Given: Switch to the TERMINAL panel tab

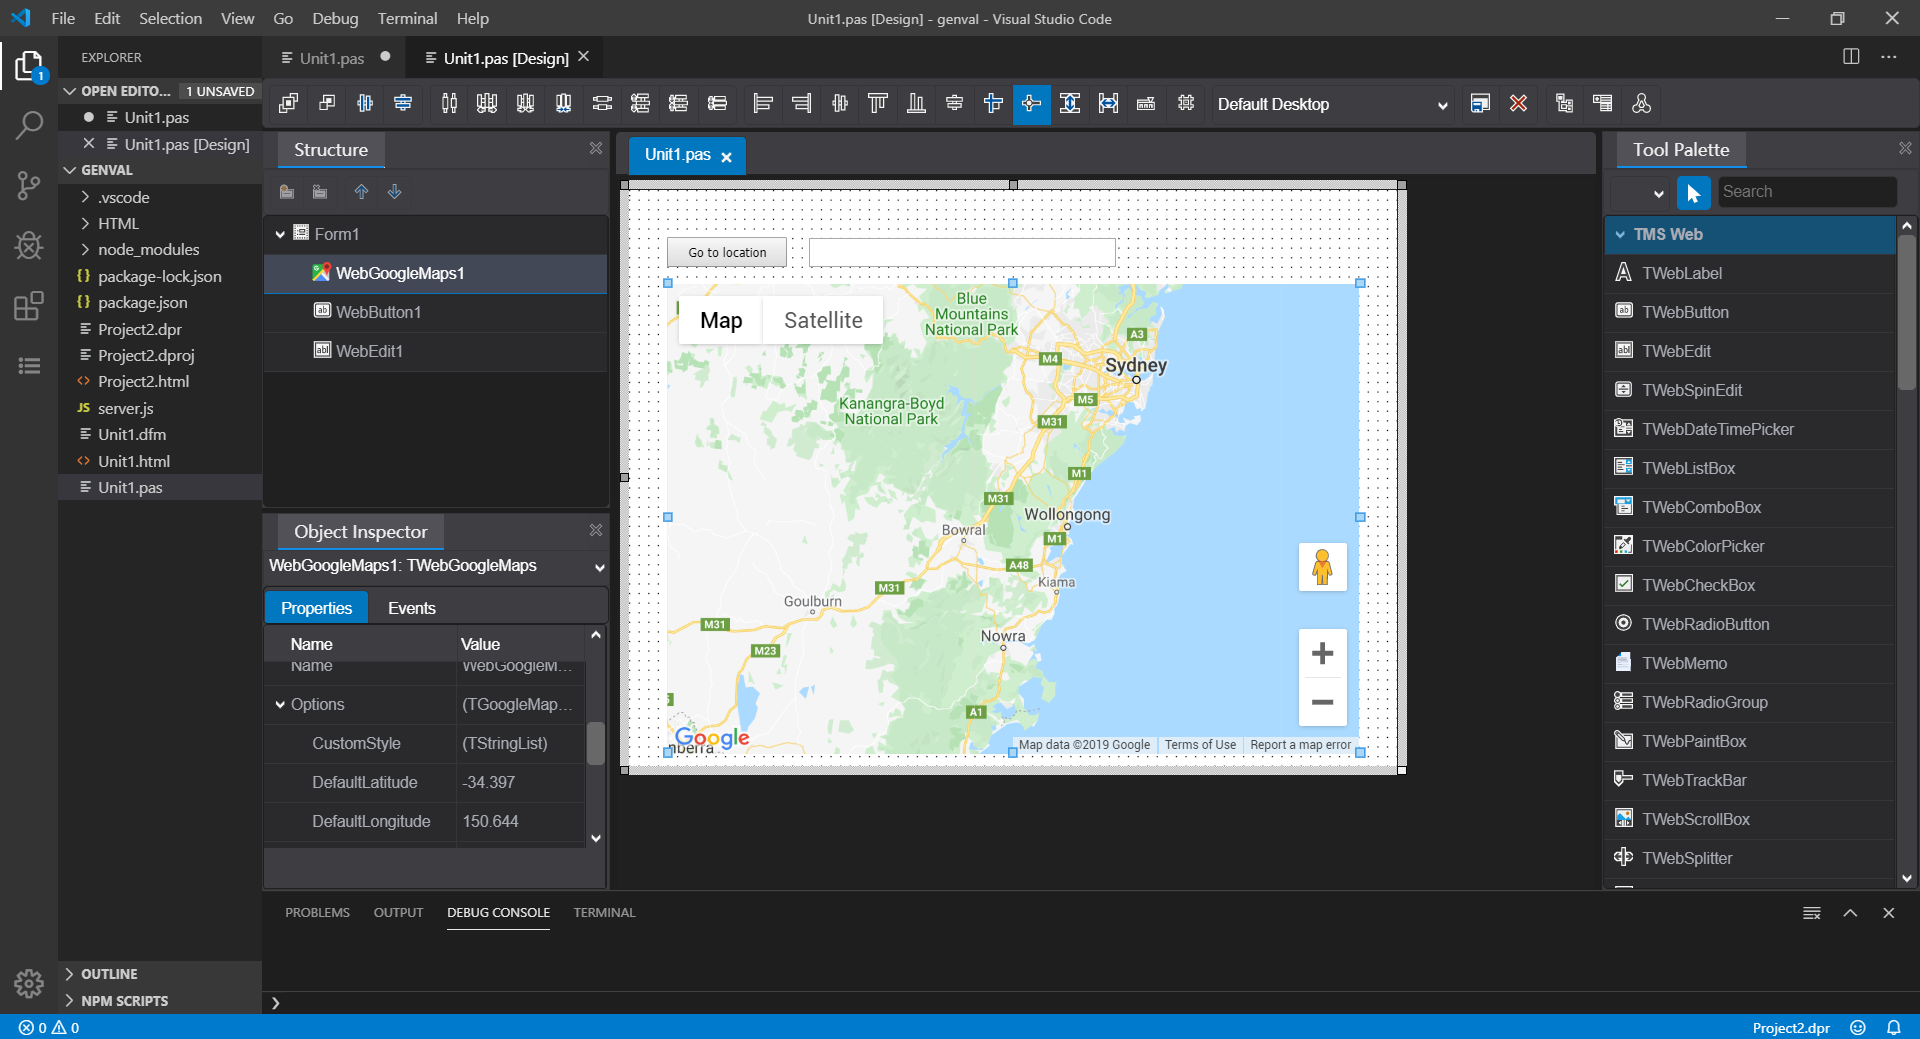Looking at the screenshot, I should pos(604,912).
